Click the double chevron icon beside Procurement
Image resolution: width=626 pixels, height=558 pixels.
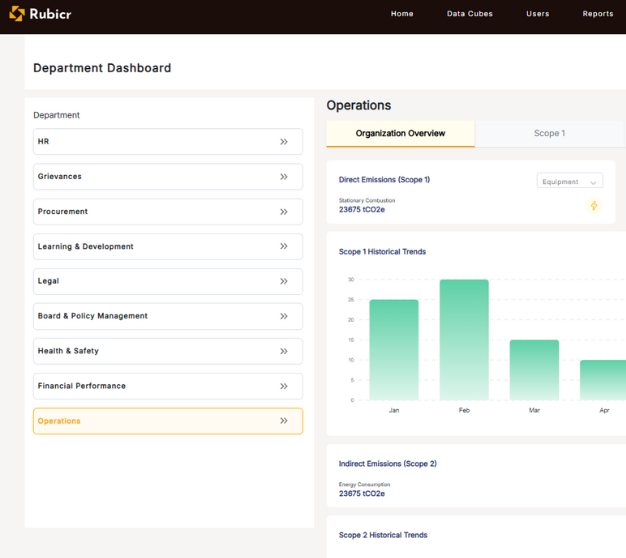(x=284, y=212)
